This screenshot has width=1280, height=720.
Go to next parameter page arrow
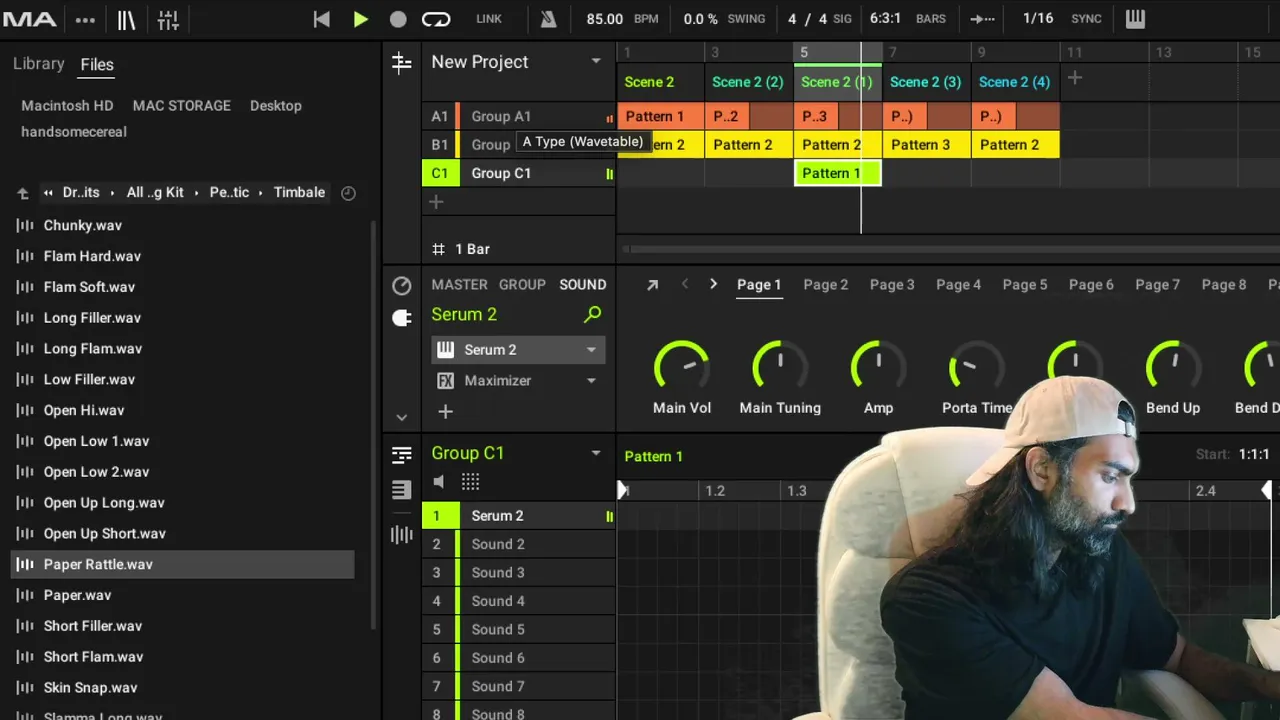tap(713, 285)
